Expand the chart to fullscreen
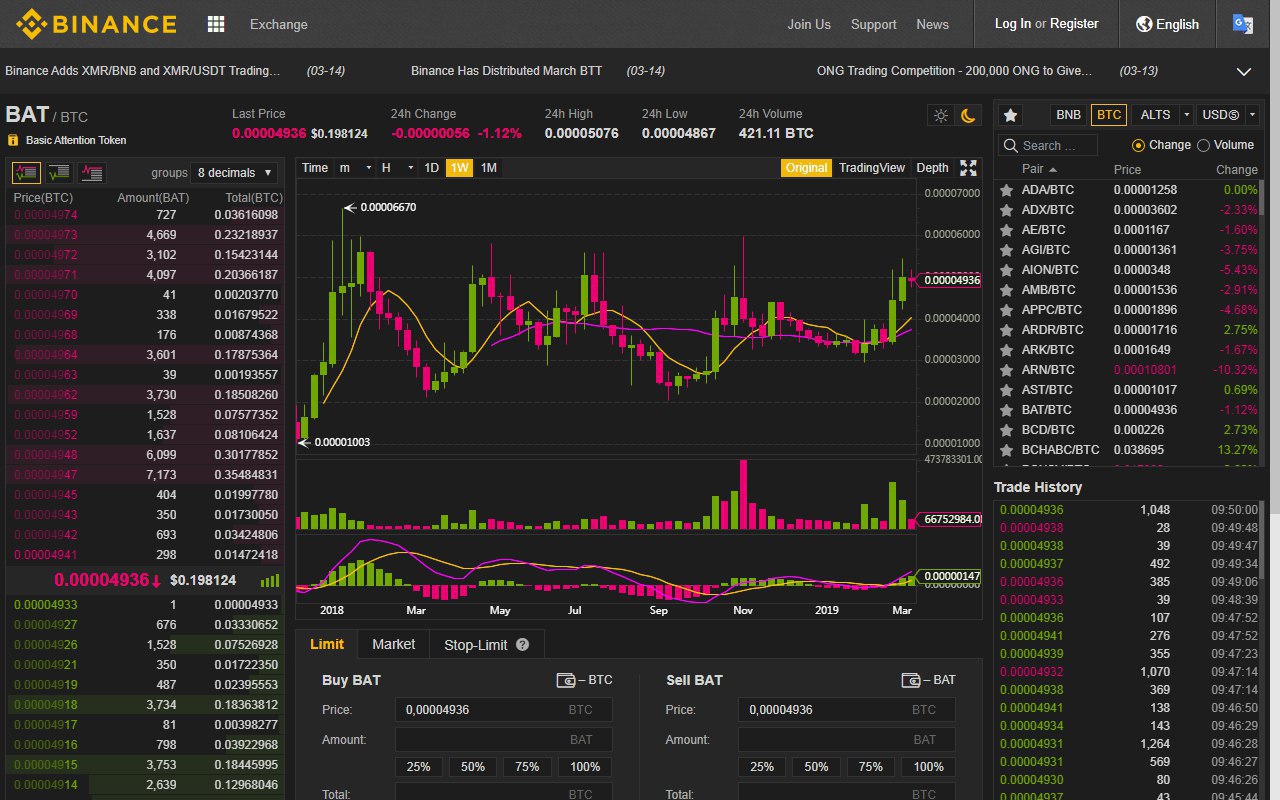This screenshot has height=800, width=1280. [968, 168]
